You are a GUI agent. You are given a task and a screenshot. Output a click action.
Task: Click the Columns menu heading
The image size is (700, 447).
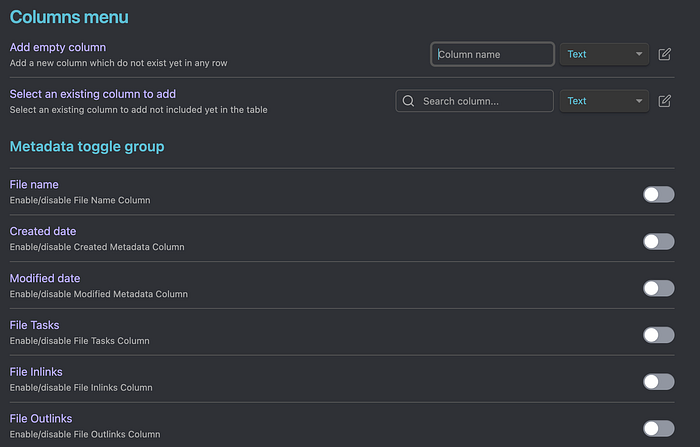pos(69,17)
